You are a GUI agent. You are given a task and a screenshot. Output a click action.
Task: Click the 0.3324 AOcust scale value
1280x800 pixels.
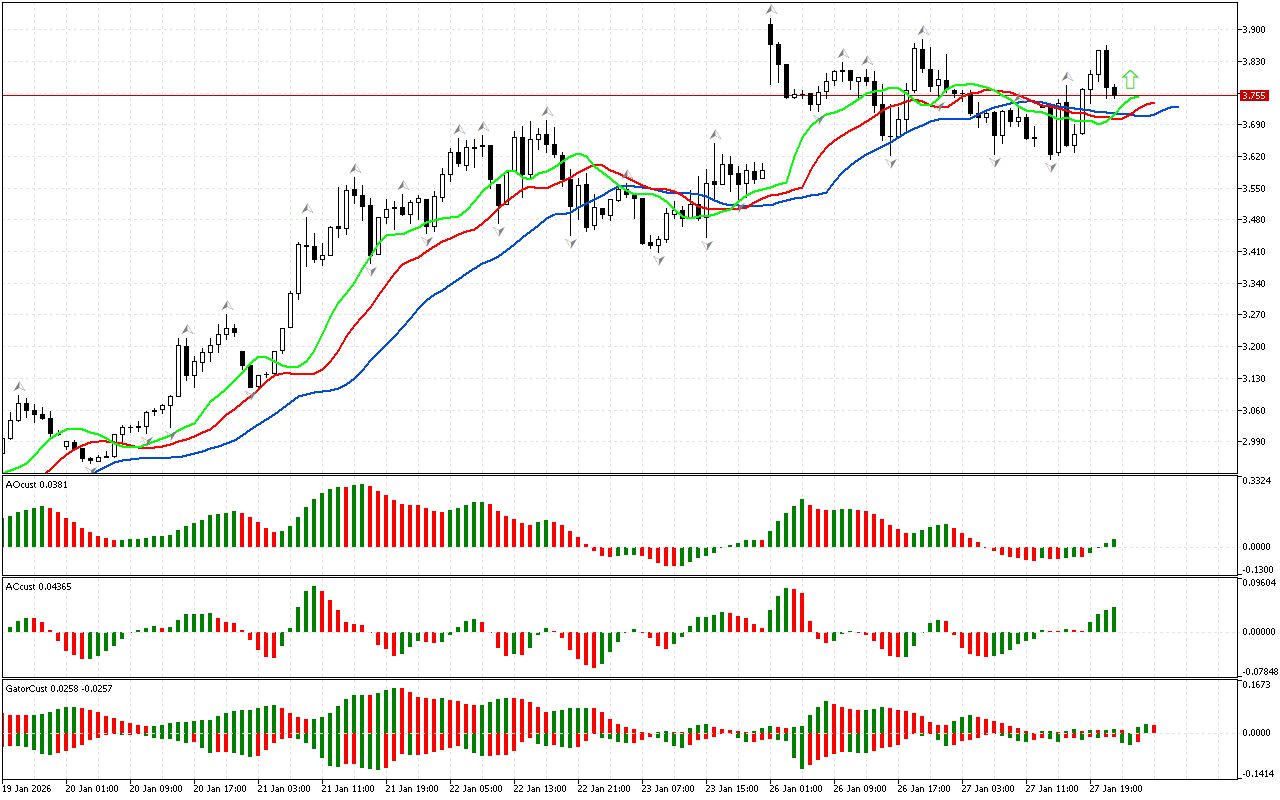tap(1254, 483)
